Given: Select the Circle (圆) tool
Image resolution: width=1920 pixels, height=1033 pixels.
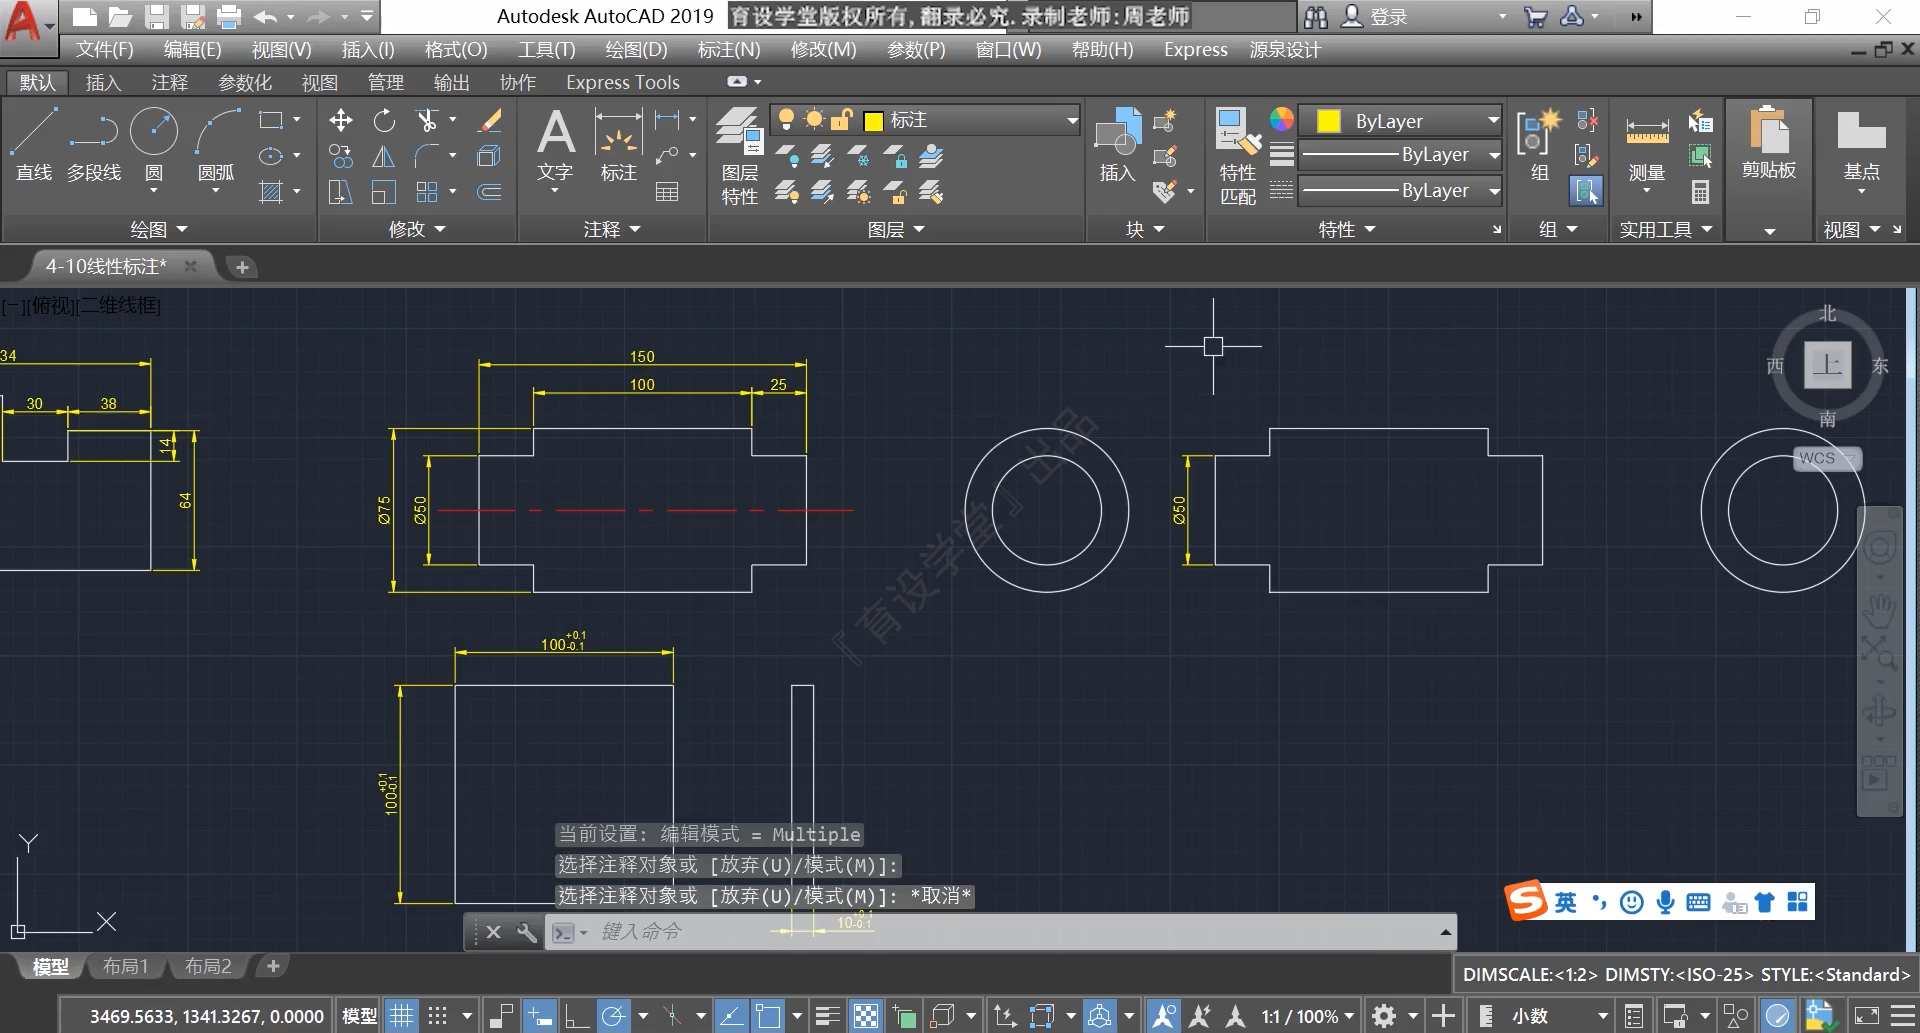Looking at the screenshot, I should [x=154, y=145].
